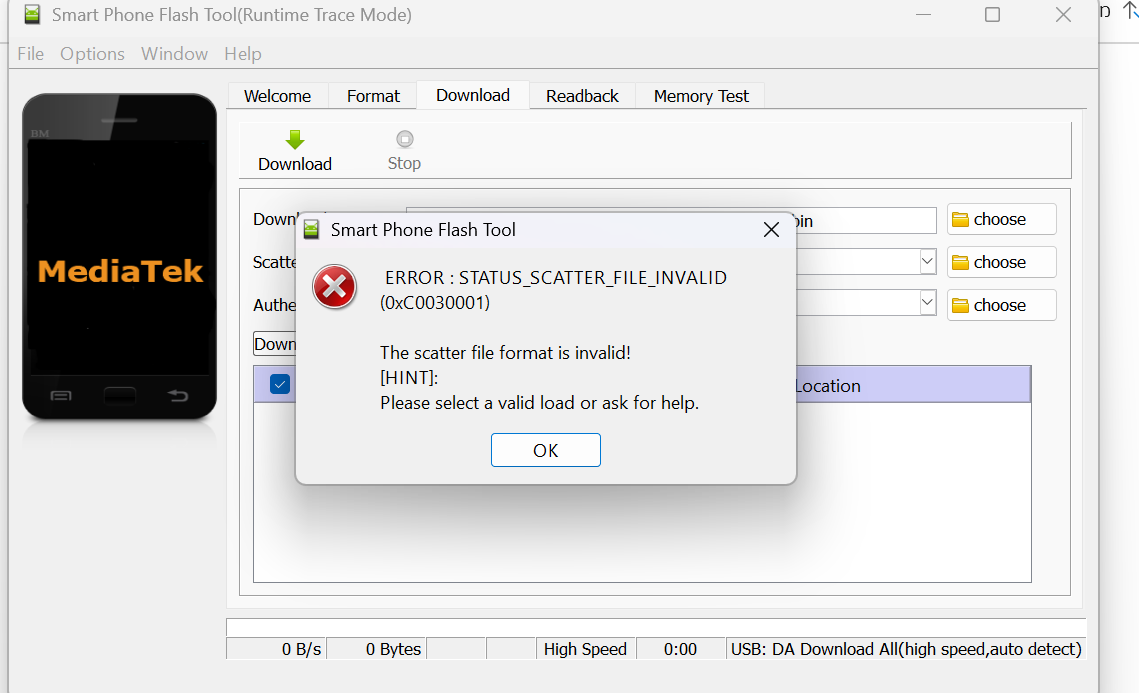Image resolution: width=1139 pixels, height=693 pixels.
Task: Click the red error icon in dialog
Action: coord(334,288)
